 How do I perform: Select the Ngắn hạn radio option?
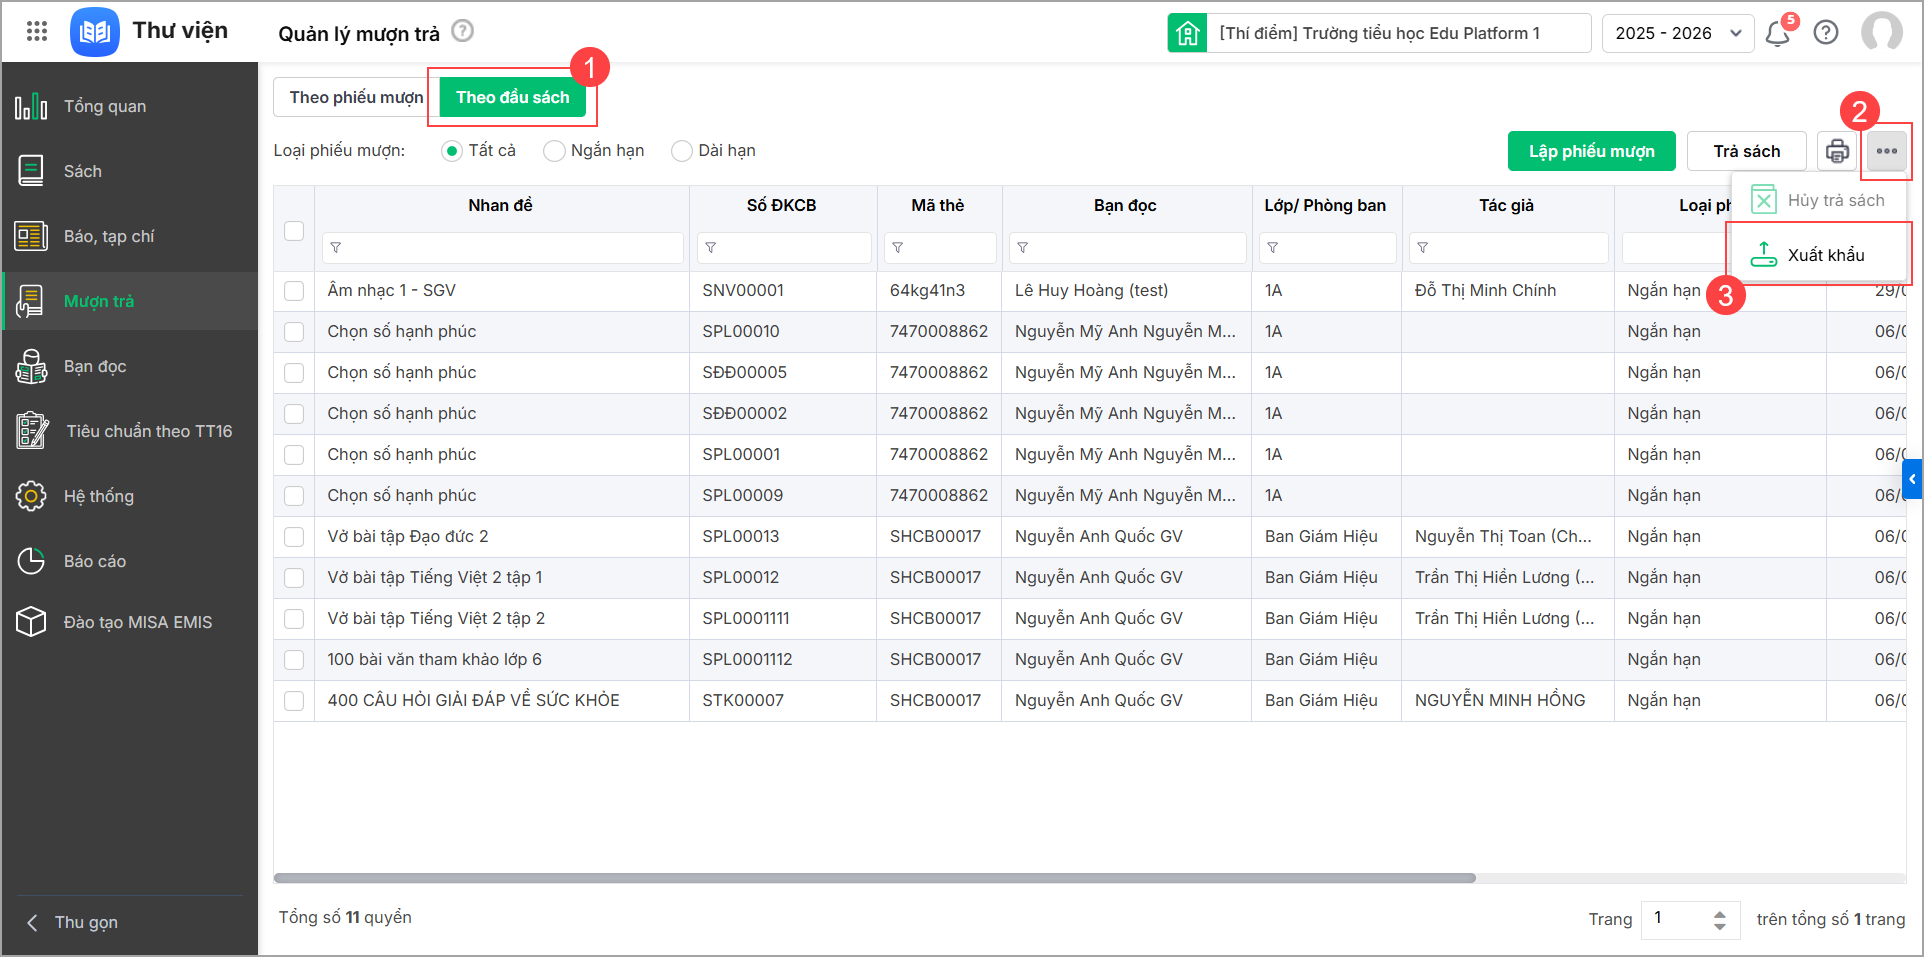554,151
